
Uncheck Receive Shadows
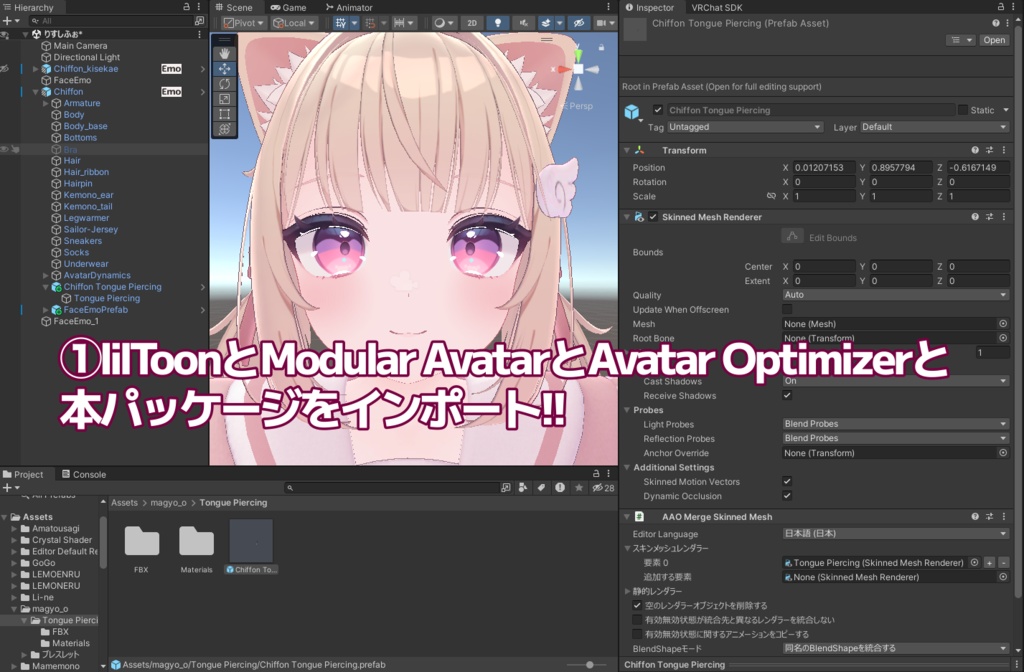click(x=787, y=395)
